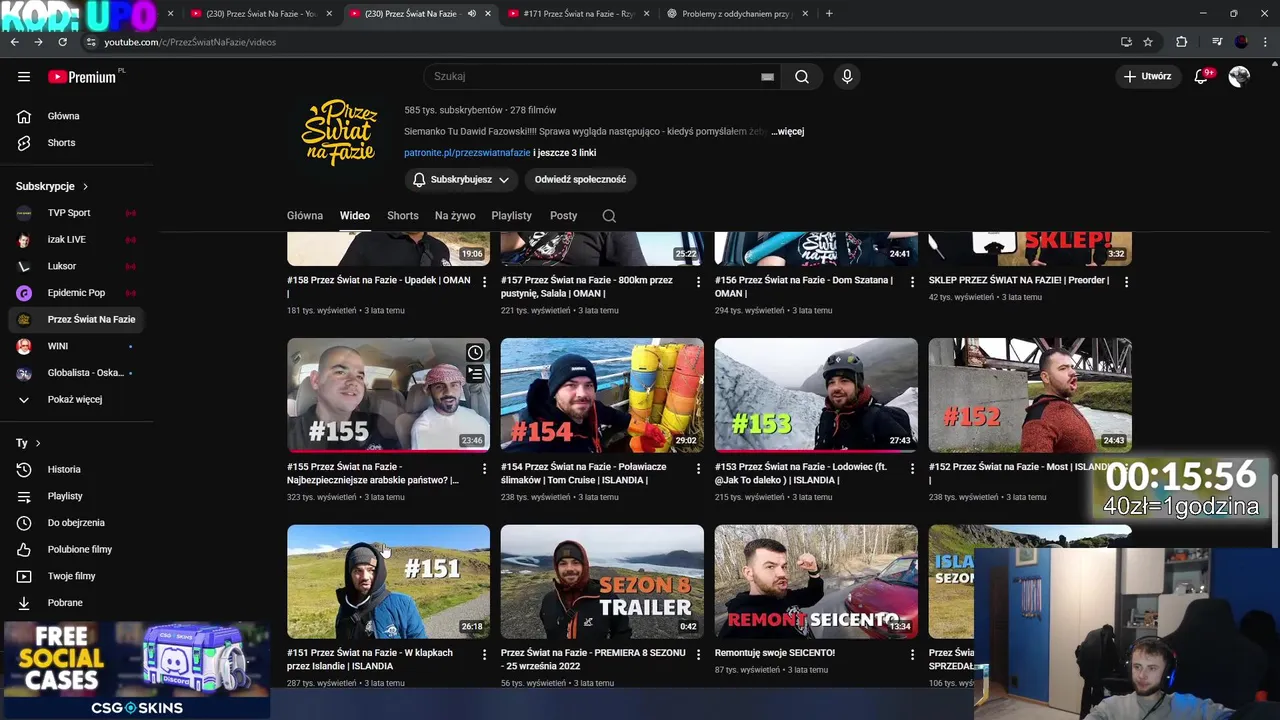The image size is (1280, 720).
Task: Open options menu for video #156
Action: tap(912, 282)
